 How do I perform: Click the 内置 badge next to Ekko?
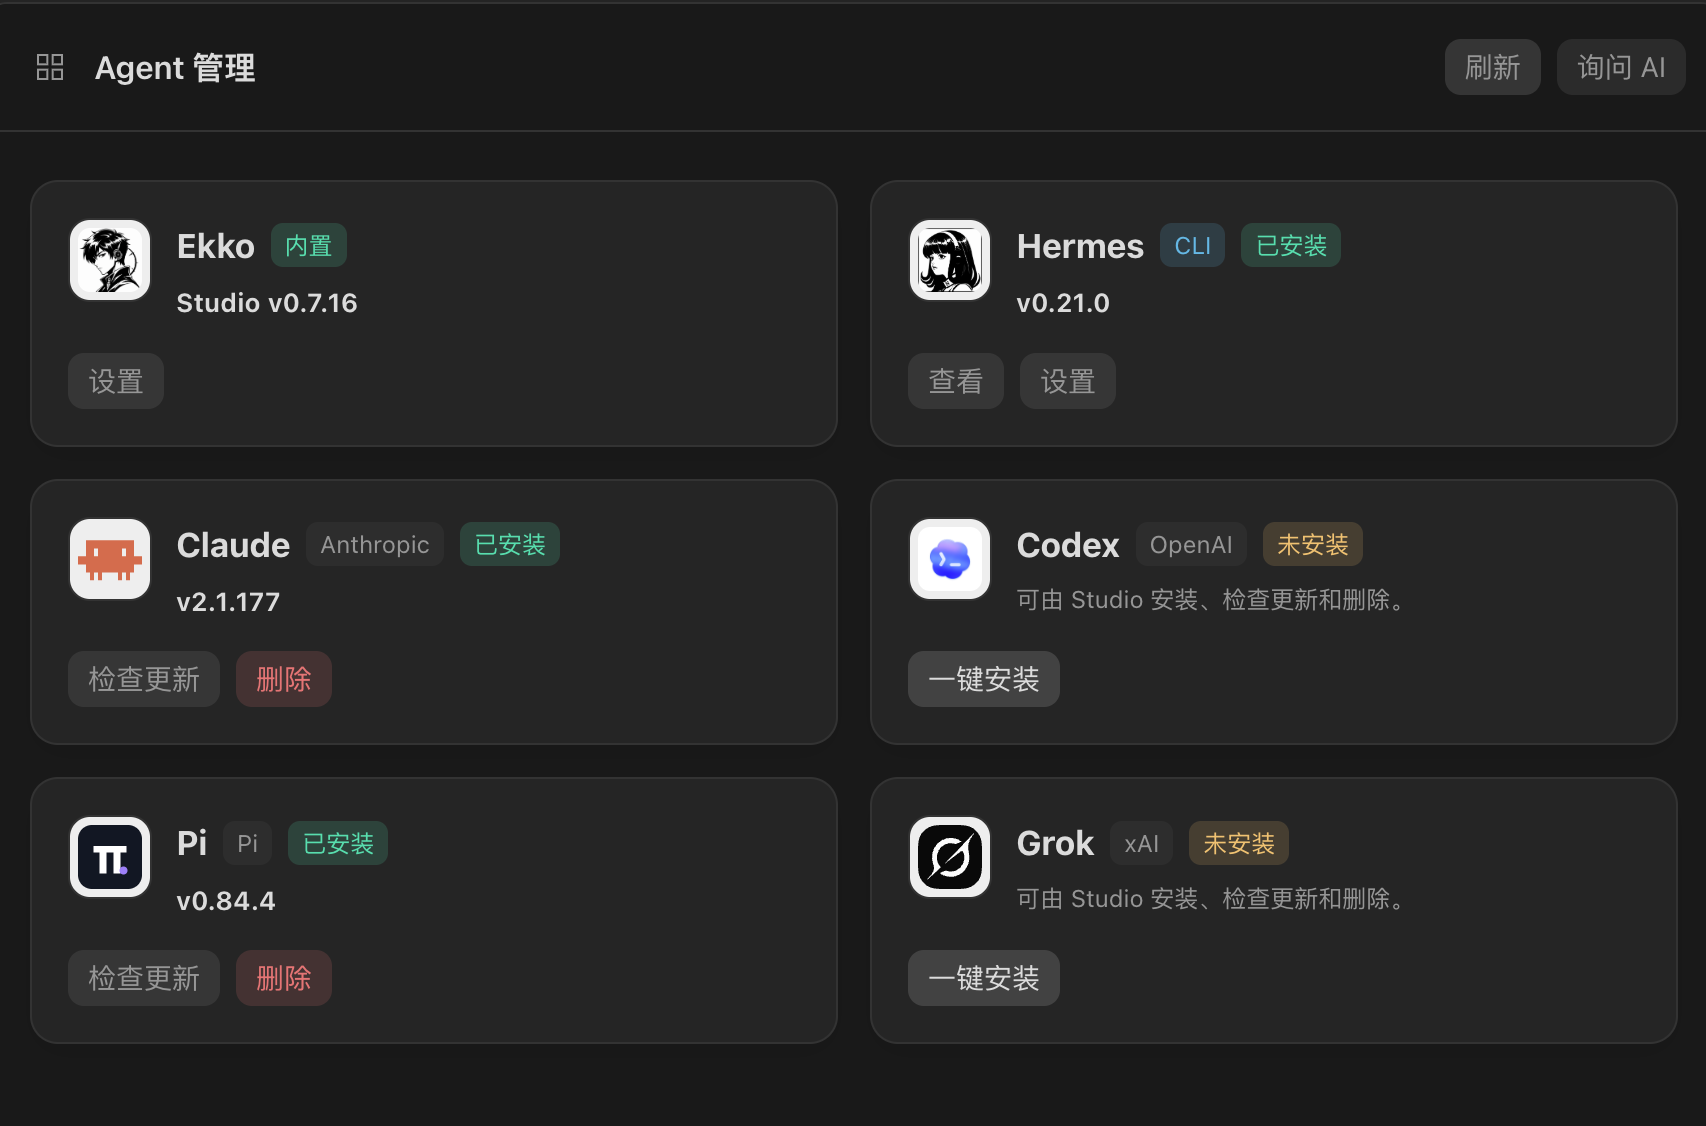[309, 245]
